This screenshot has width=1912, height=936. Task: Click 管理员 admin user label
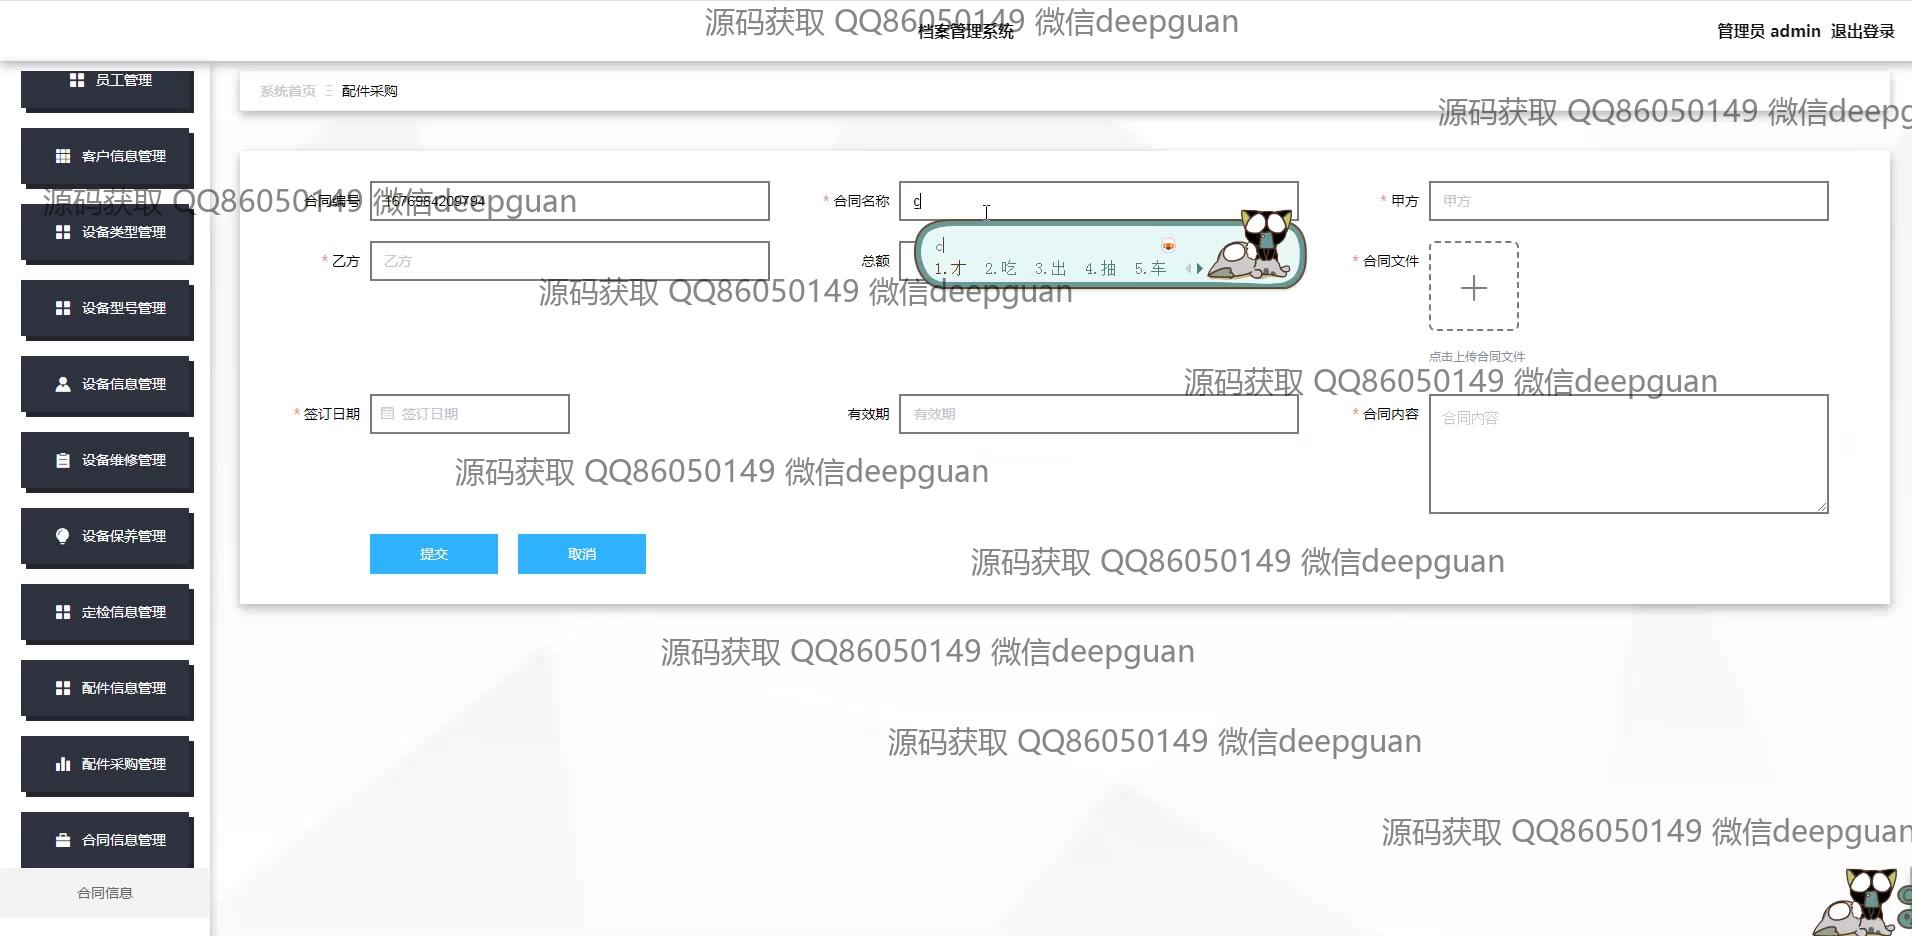(x=1768, y=31)
